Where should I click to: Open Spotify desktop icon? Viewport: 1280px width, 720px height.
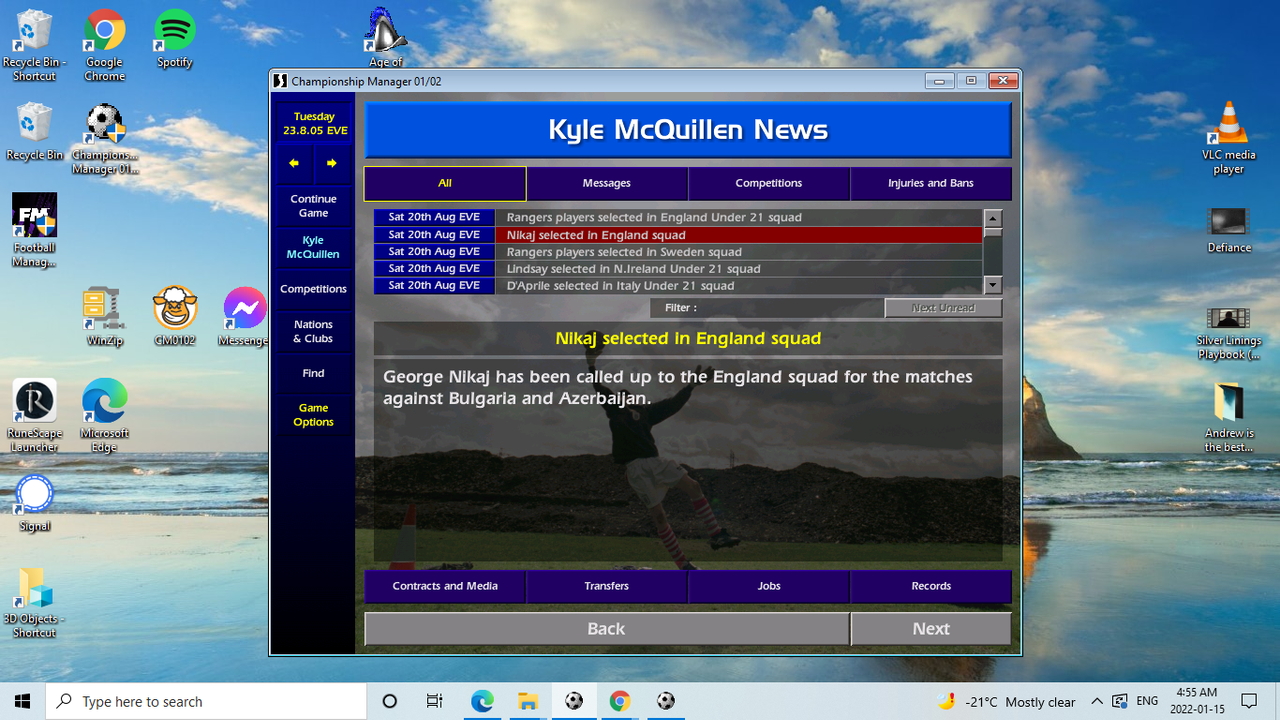(175, 40)
